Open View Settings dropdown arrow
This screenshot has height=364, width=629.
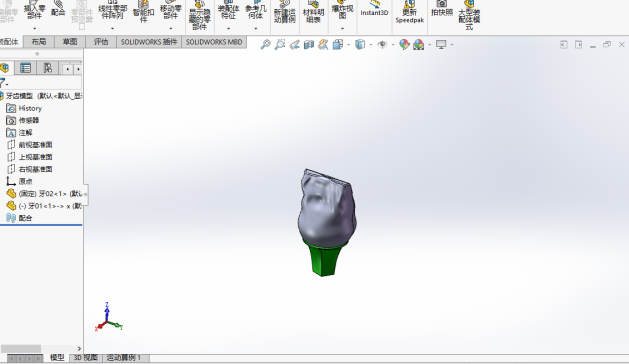(452, 45)
